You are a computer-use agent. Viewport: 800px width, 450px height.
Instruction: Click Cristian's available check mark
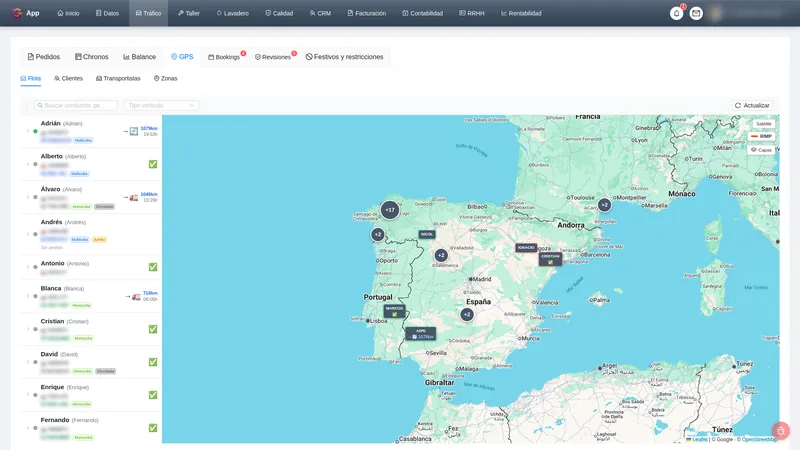pyautogui.click(x=153, y=329)
